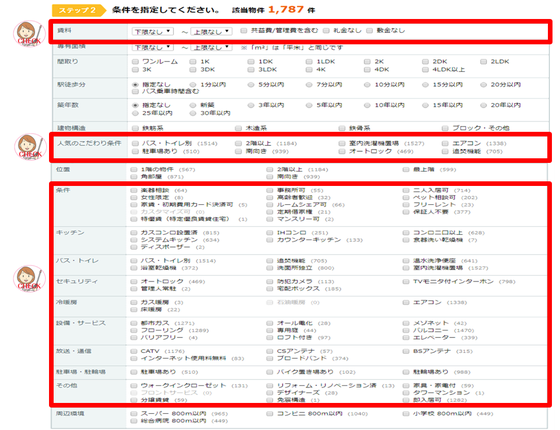
Task: Tick the 防犯カメラ checkbox
Action: (270, 282)
